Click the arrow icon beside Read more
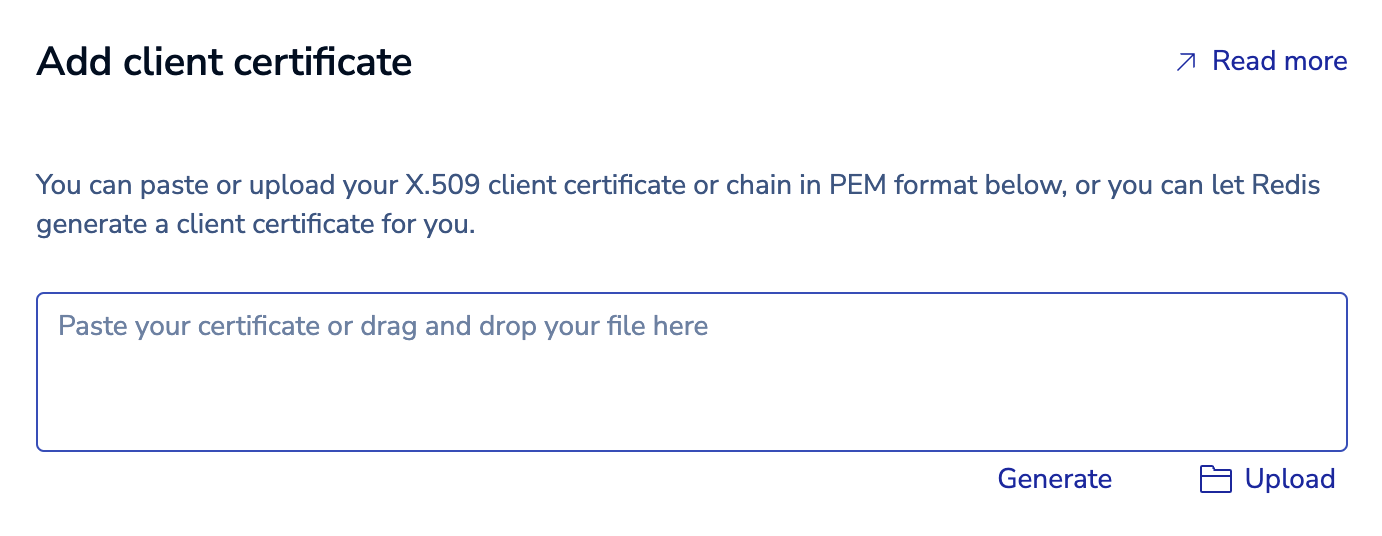The image size is (1382, 536). 1186,62
